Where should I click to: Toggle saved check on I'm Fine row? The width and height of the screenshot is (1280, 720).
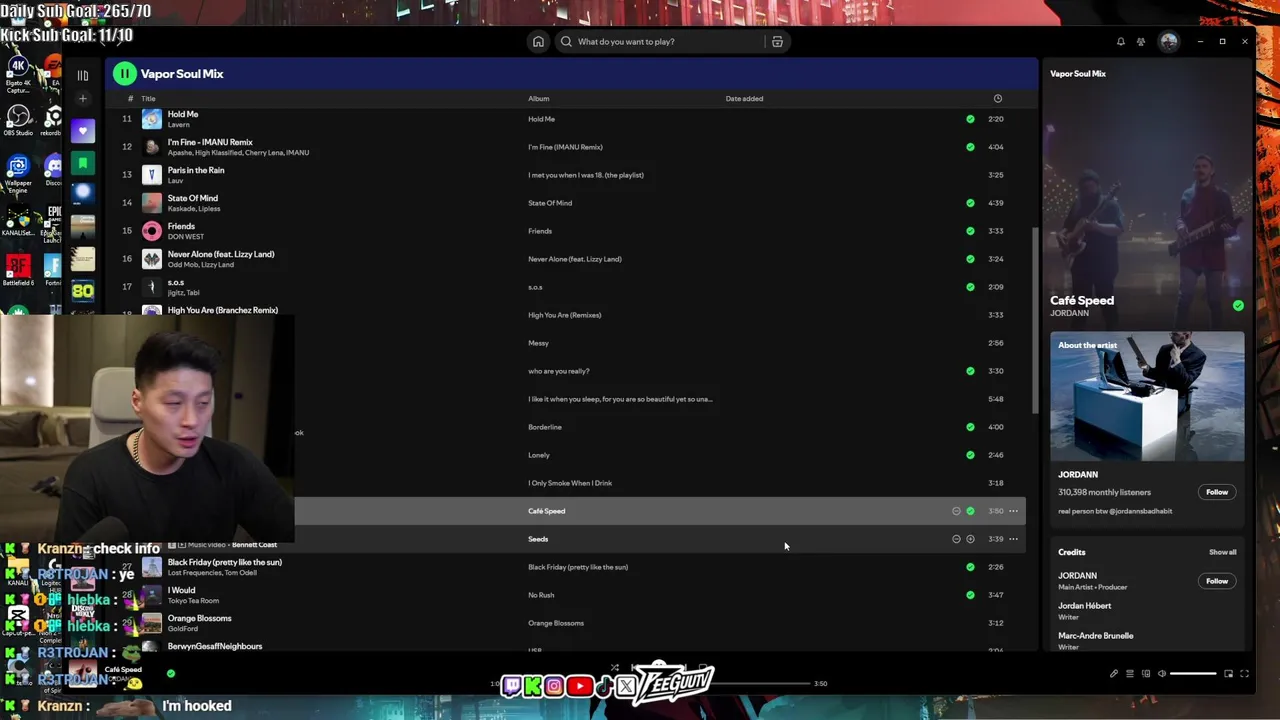click(x=970, y=147)
